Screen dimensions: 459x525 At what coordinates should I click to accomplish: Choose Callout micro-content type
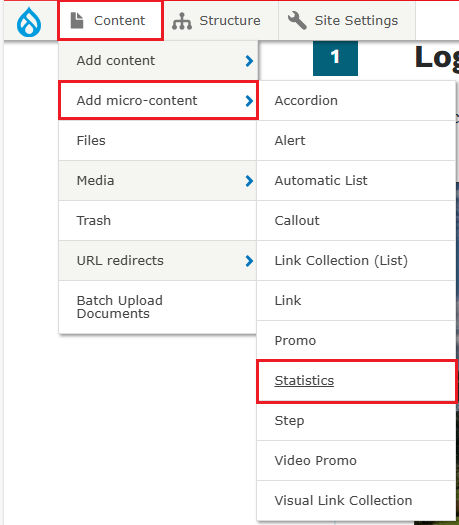pyautogui.click(x=356, y=221)
